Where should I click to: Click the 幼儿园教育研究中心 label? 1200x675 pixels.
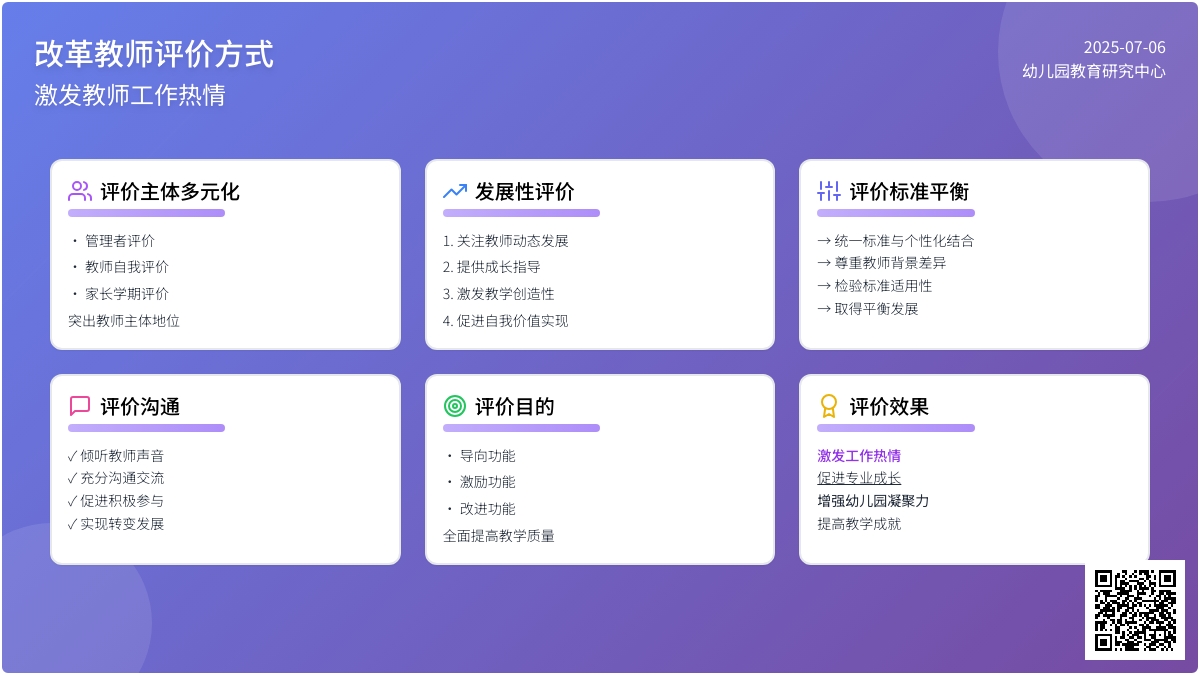[x=1094, y=71]
